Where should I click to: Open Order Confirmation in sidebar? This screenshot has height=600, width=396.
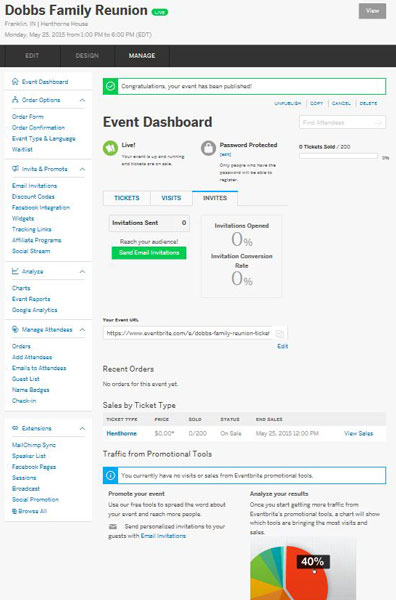point(38,128)
